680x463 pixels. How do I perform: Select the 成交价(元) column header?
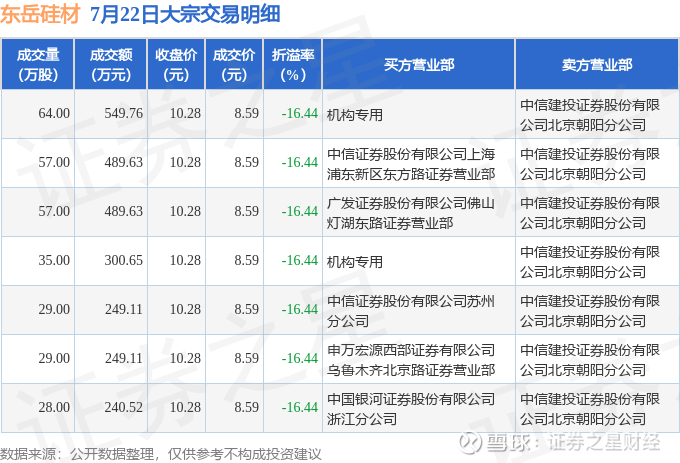coord(234,65)
